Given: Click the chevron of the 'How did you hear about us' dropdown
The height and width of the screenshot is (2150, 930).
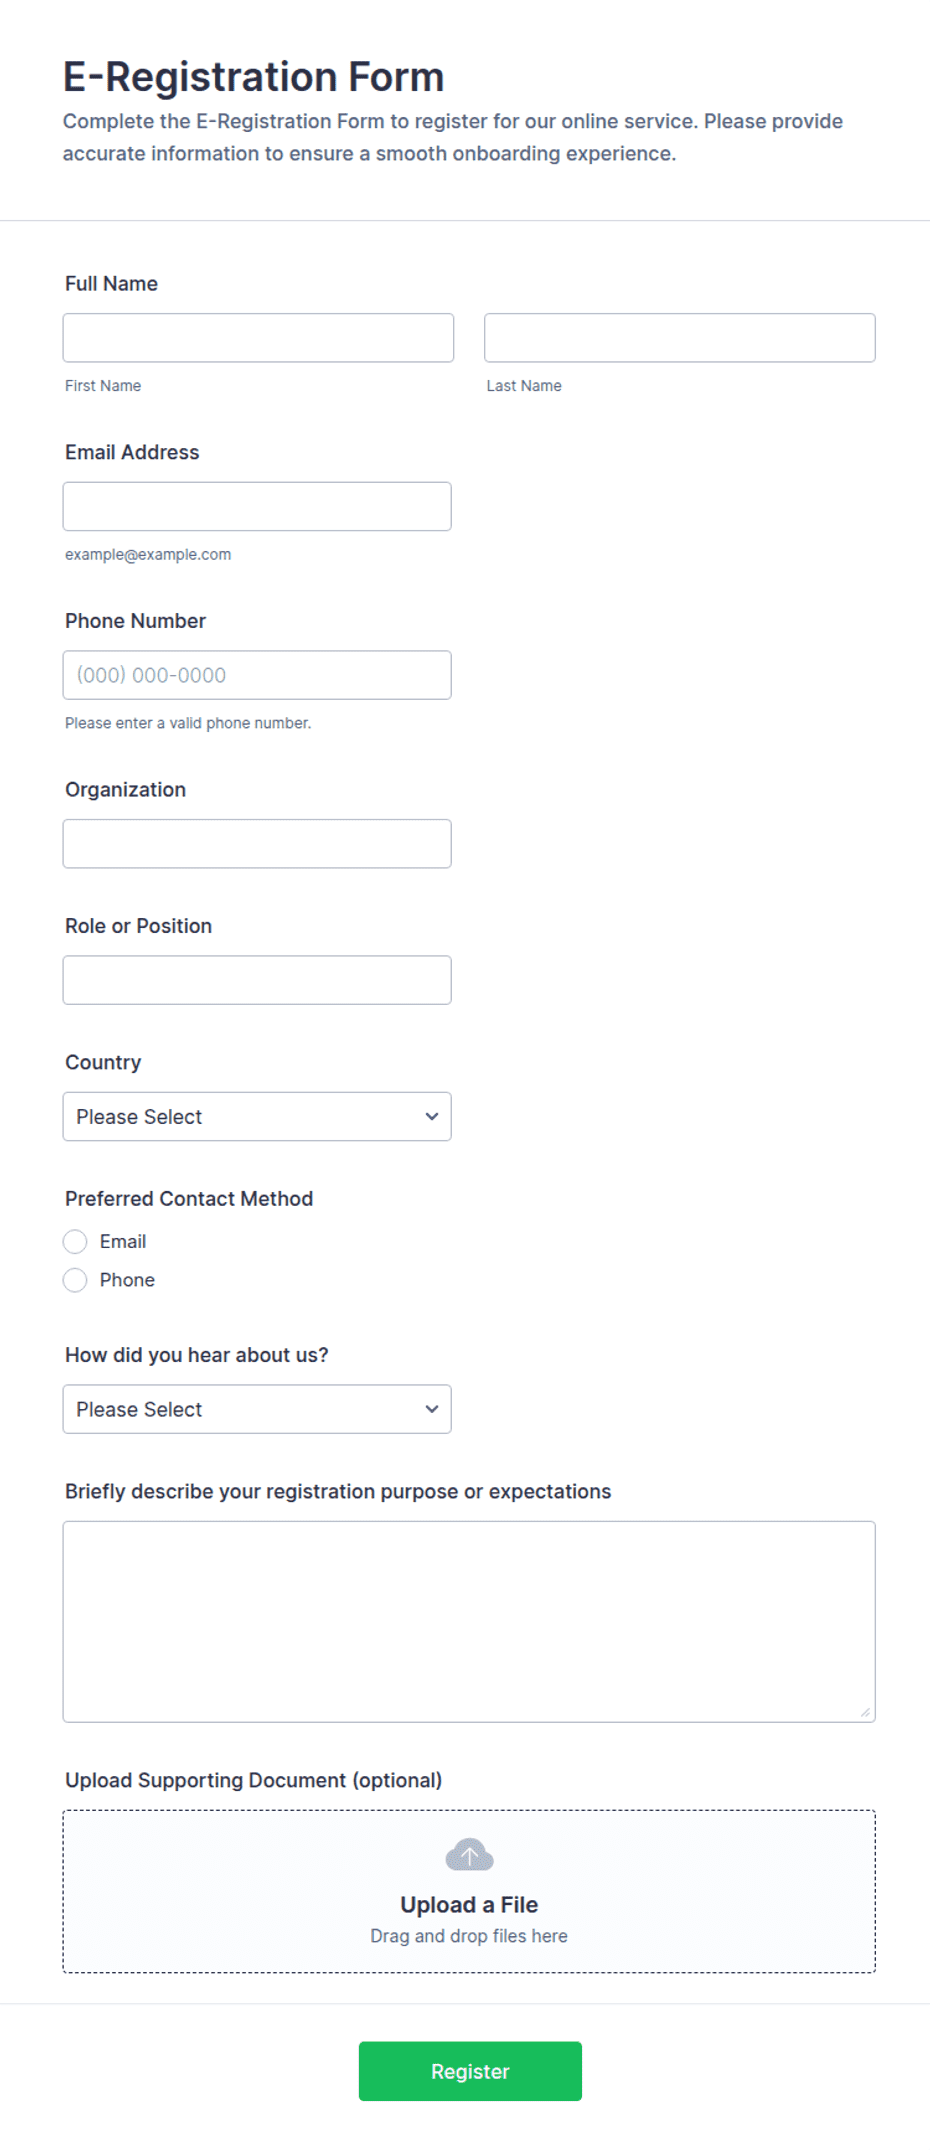Looking at the screenshot, I should click(432, 1409).
